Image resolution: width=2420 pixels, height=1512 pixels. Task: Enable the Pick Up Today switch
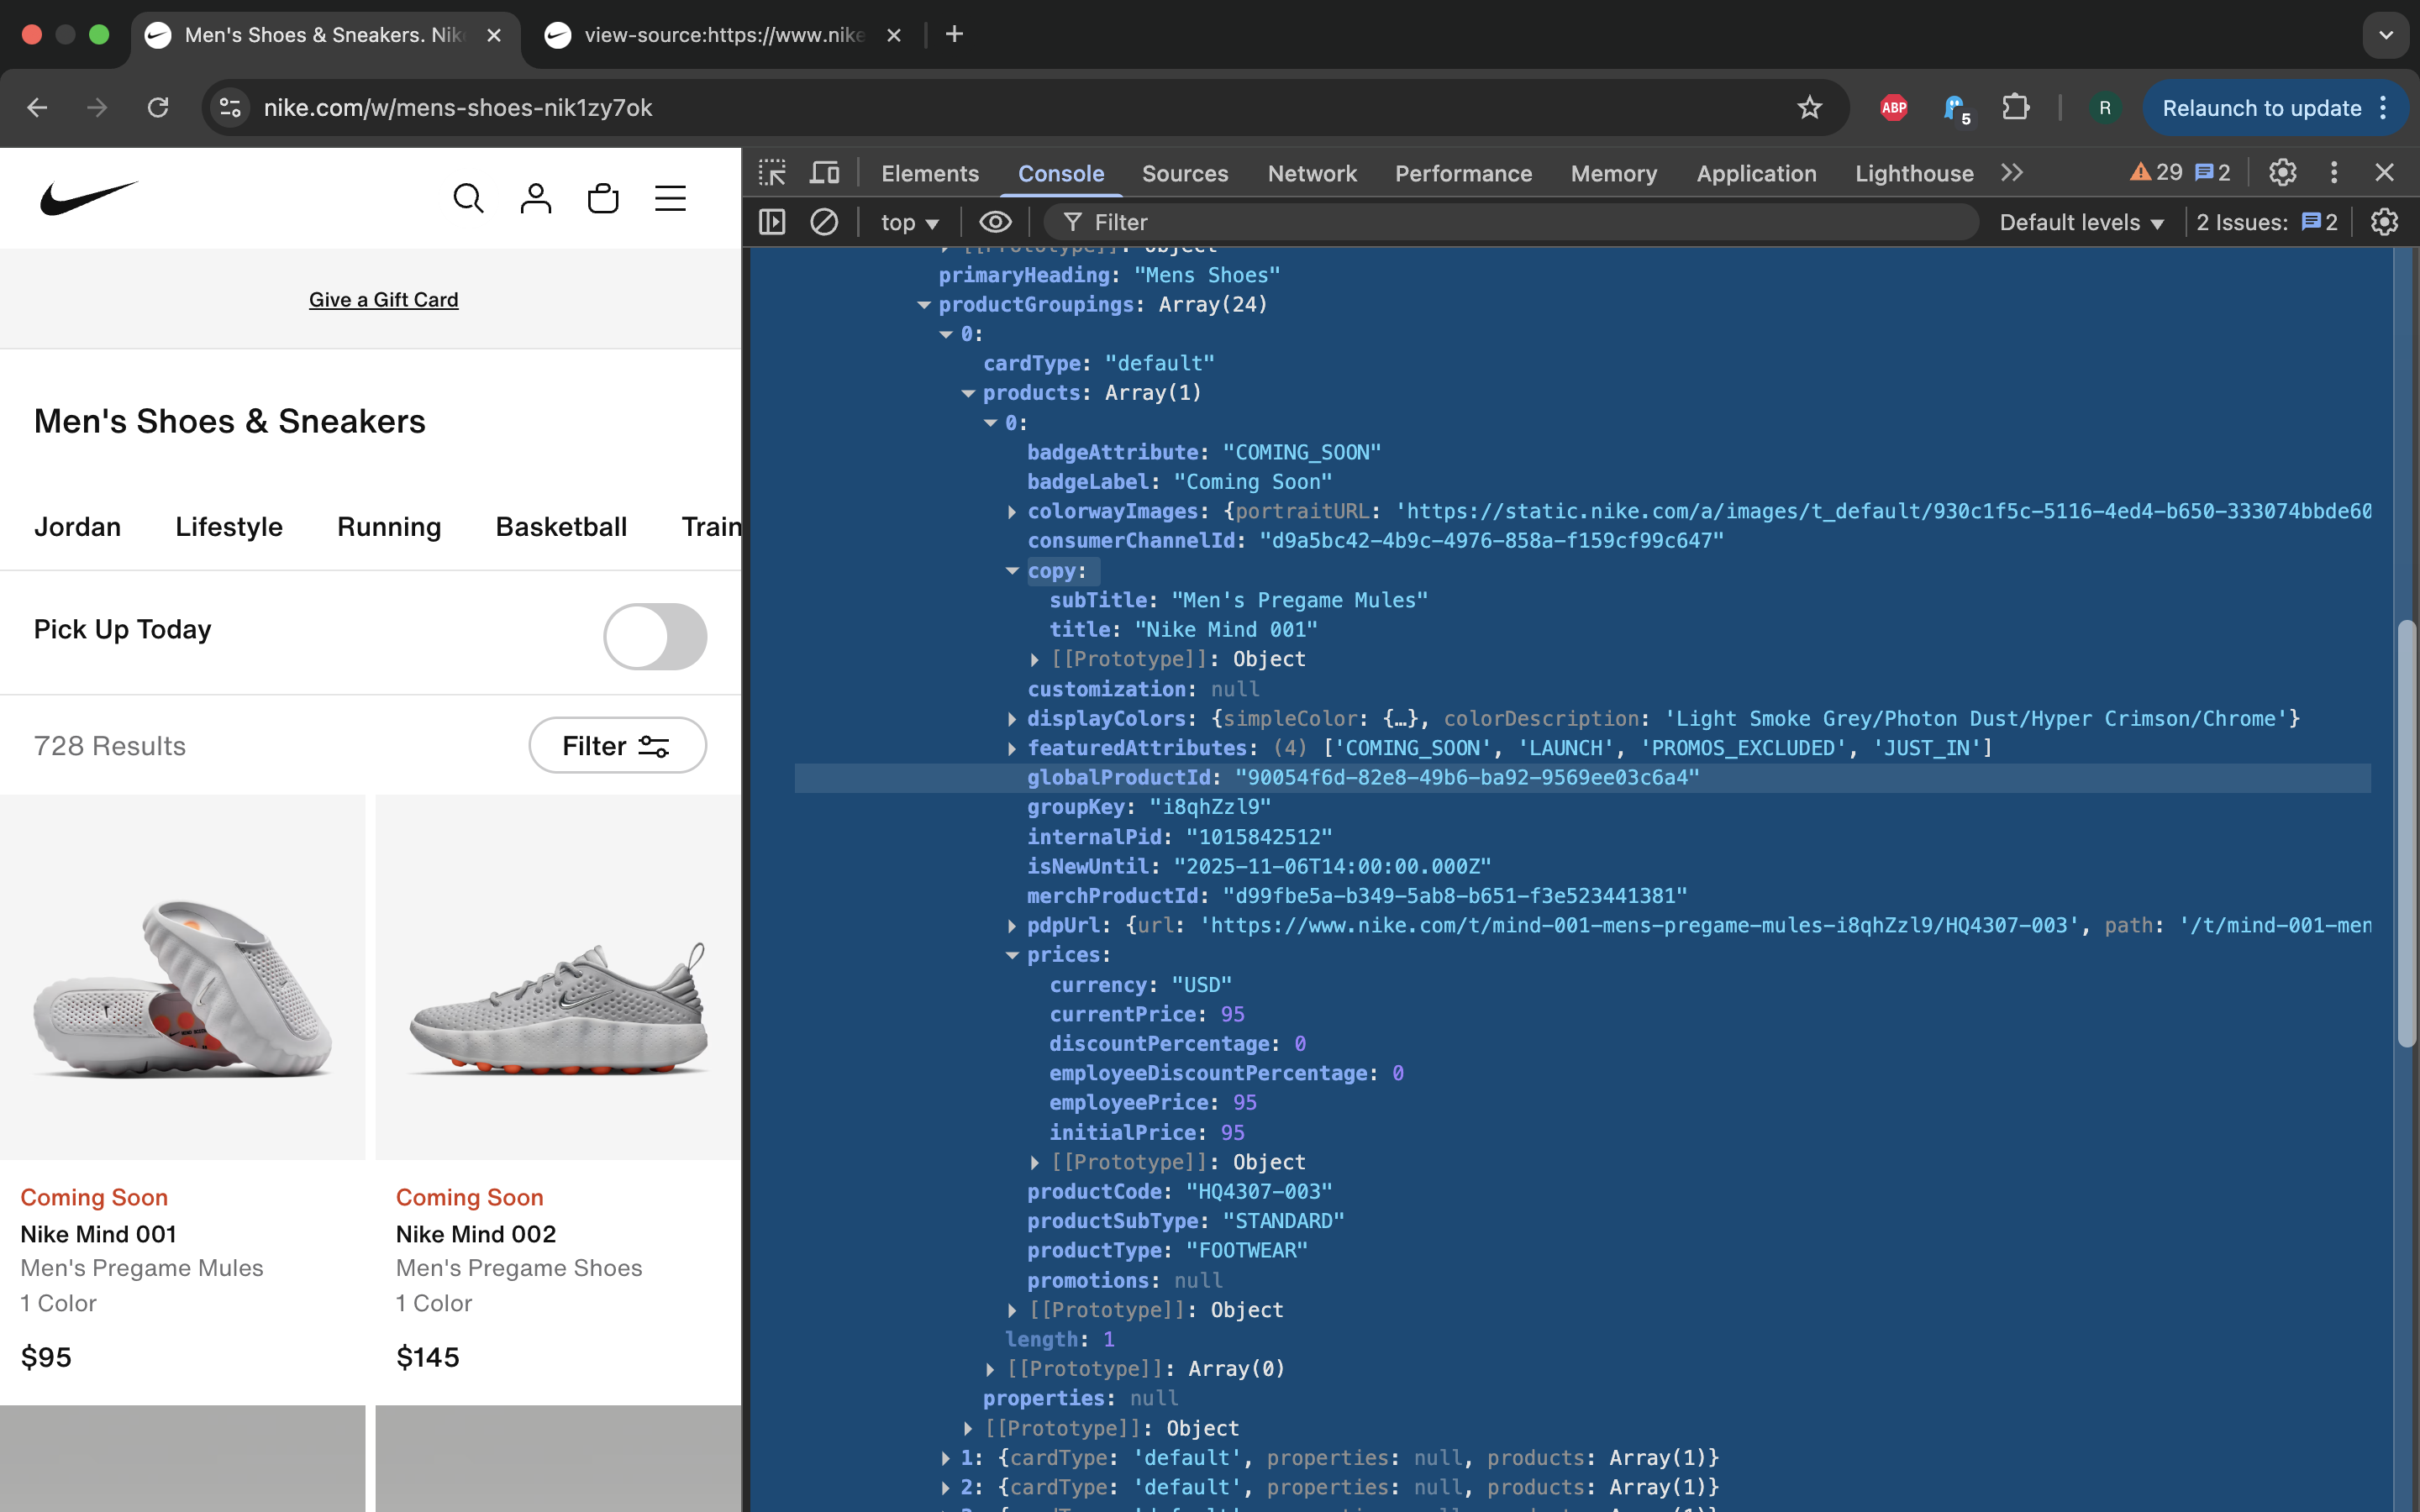[655, 636]
